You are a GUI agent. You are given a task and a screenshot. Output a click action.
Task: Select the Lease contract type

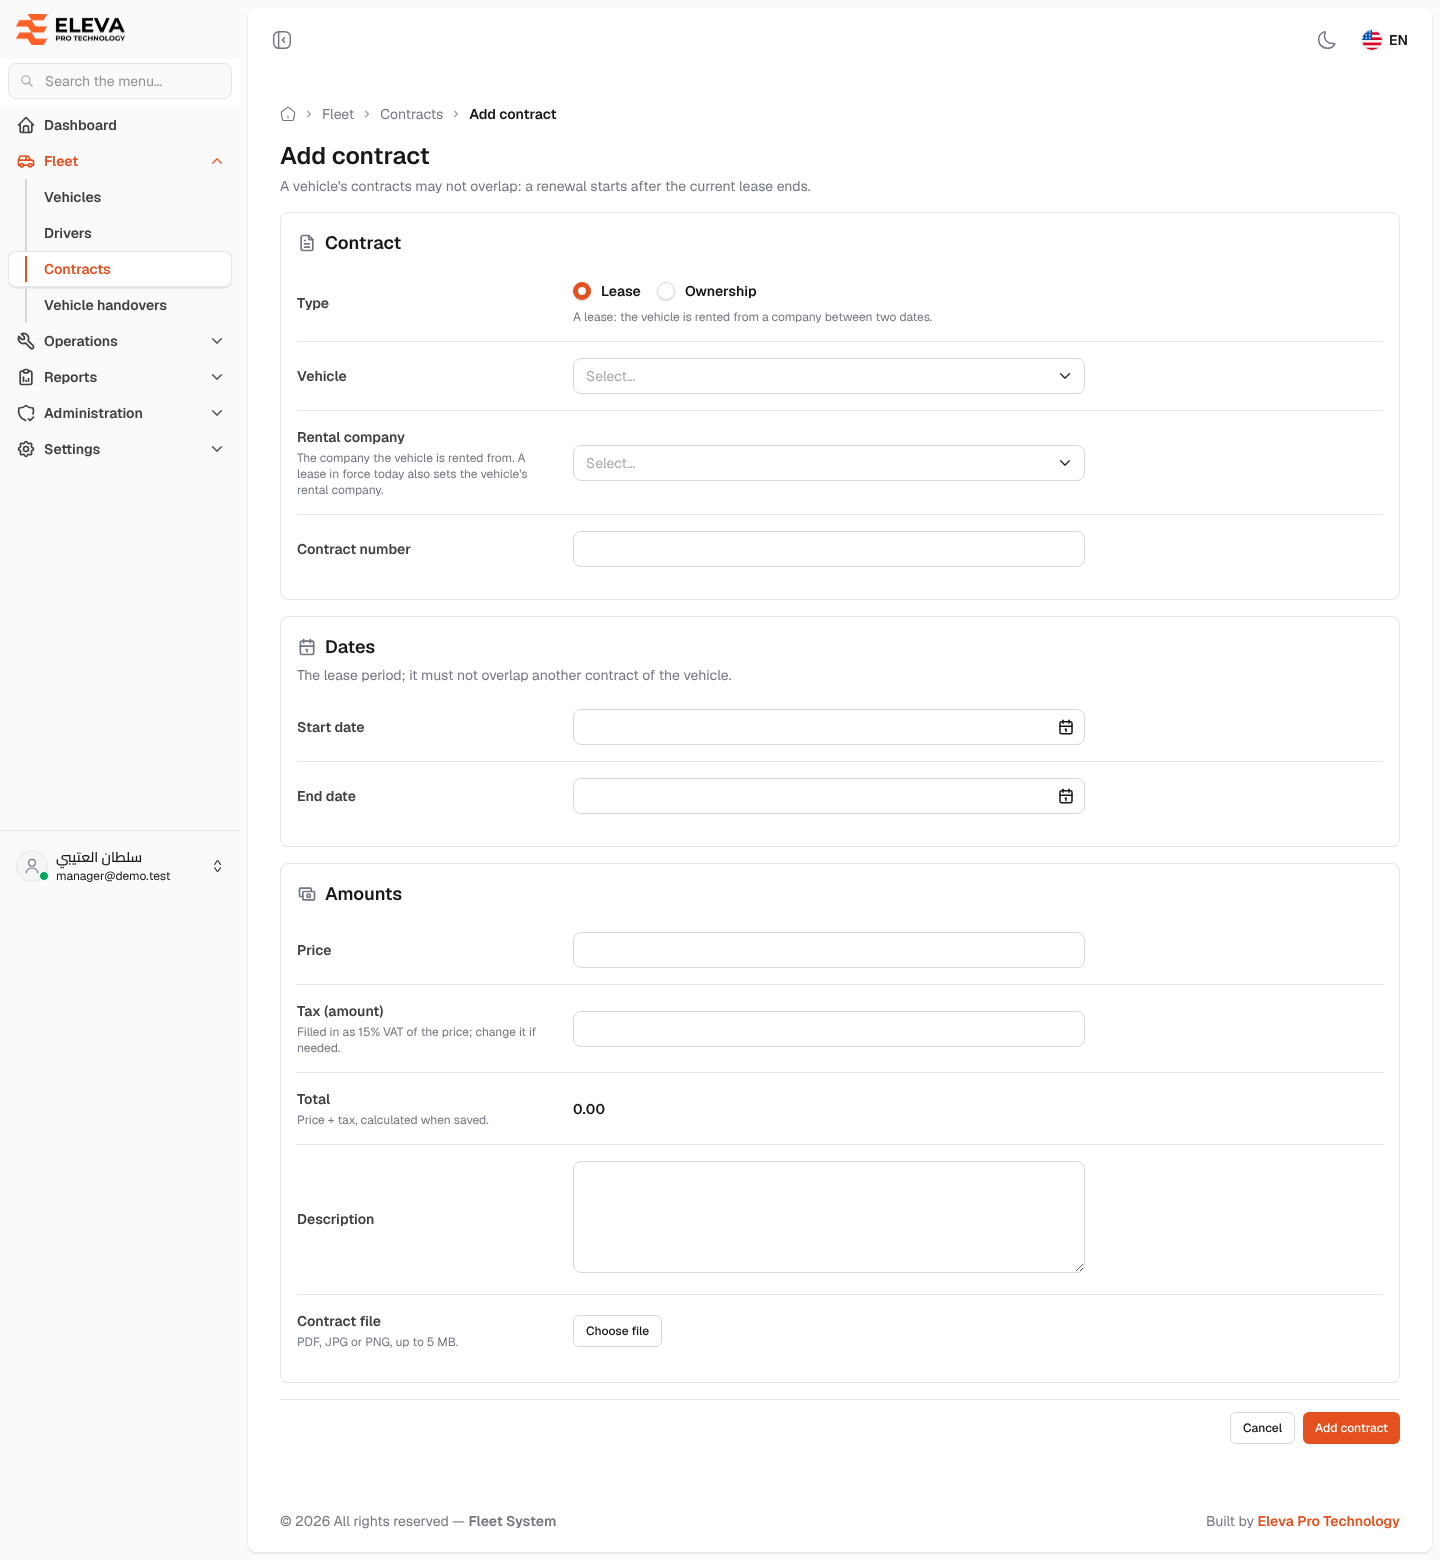pyautogui.click(x=582, y=291)
